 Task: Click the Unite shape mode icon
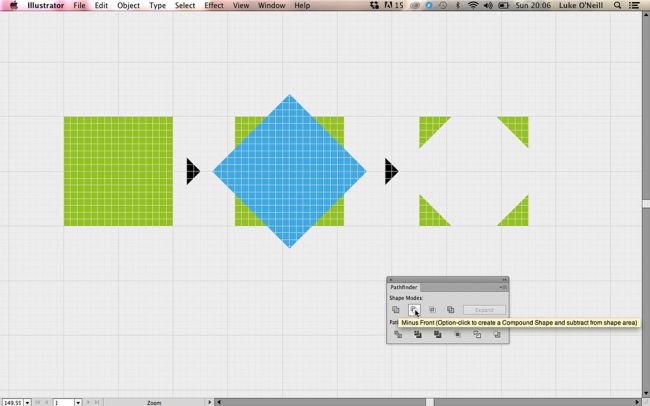396,310
